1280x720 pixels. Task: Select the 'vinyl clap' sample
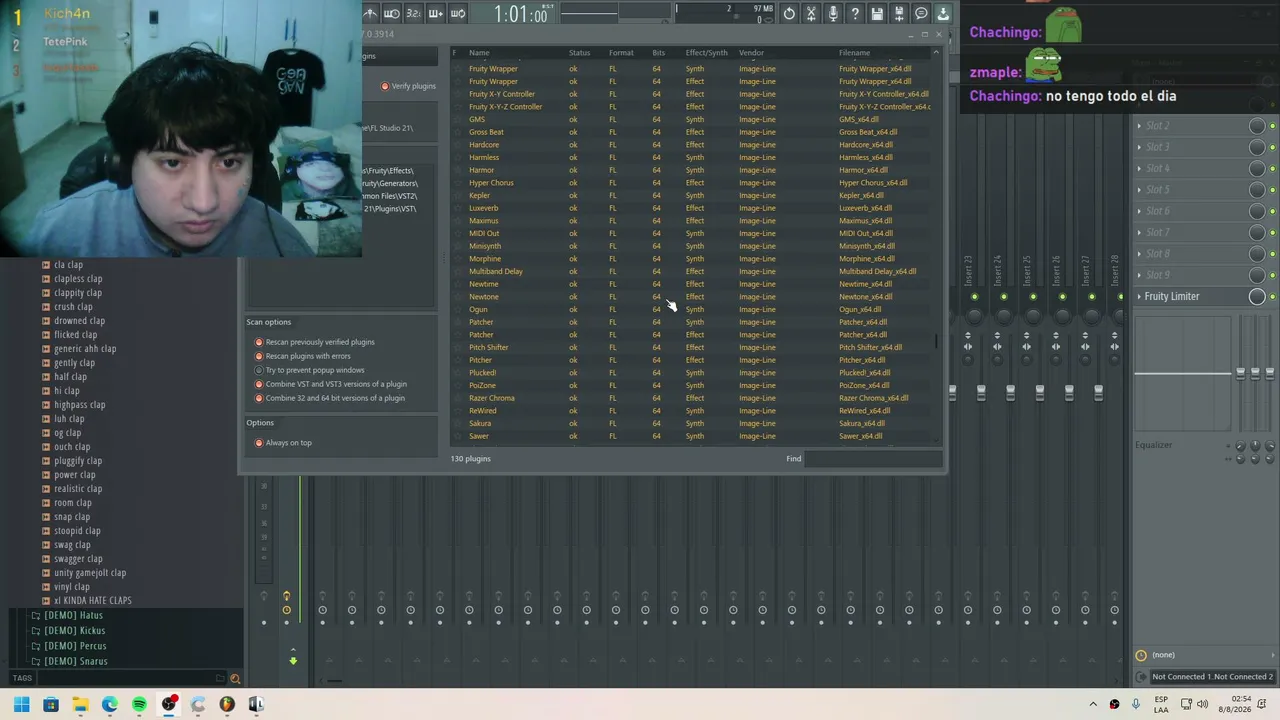[72, 587]
